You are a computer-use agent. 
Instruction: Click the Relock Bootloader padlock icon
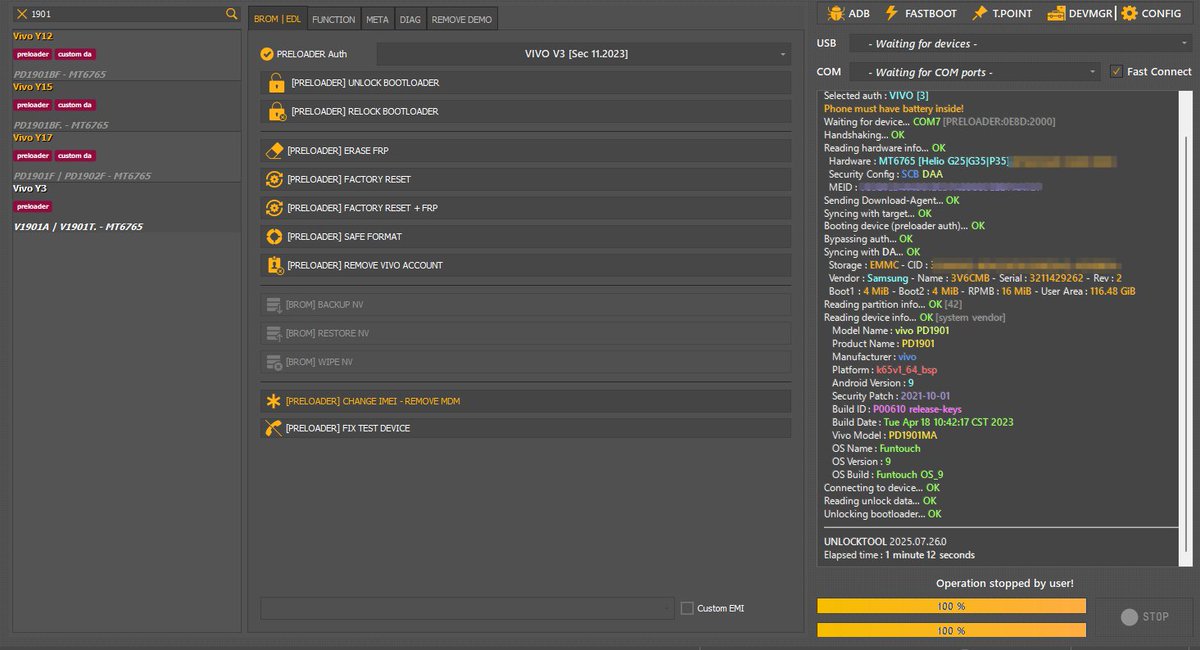pyautogui.click(x=276, y=111)
